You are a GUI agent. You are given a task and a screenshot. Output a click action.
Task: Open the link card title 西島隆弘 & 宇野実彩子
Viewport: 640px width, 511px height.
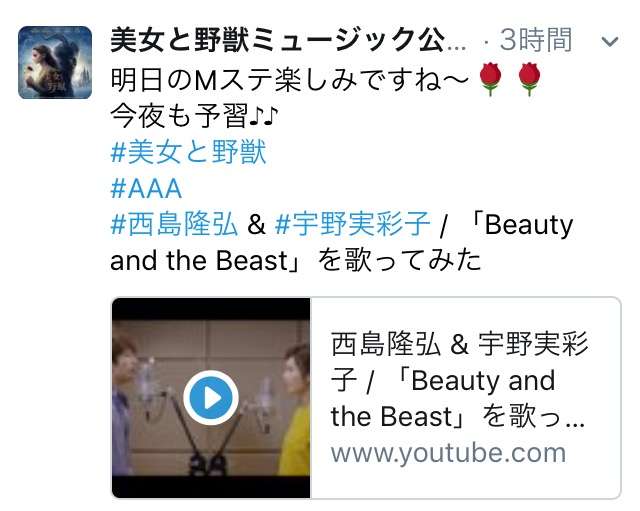pos(459,380)
